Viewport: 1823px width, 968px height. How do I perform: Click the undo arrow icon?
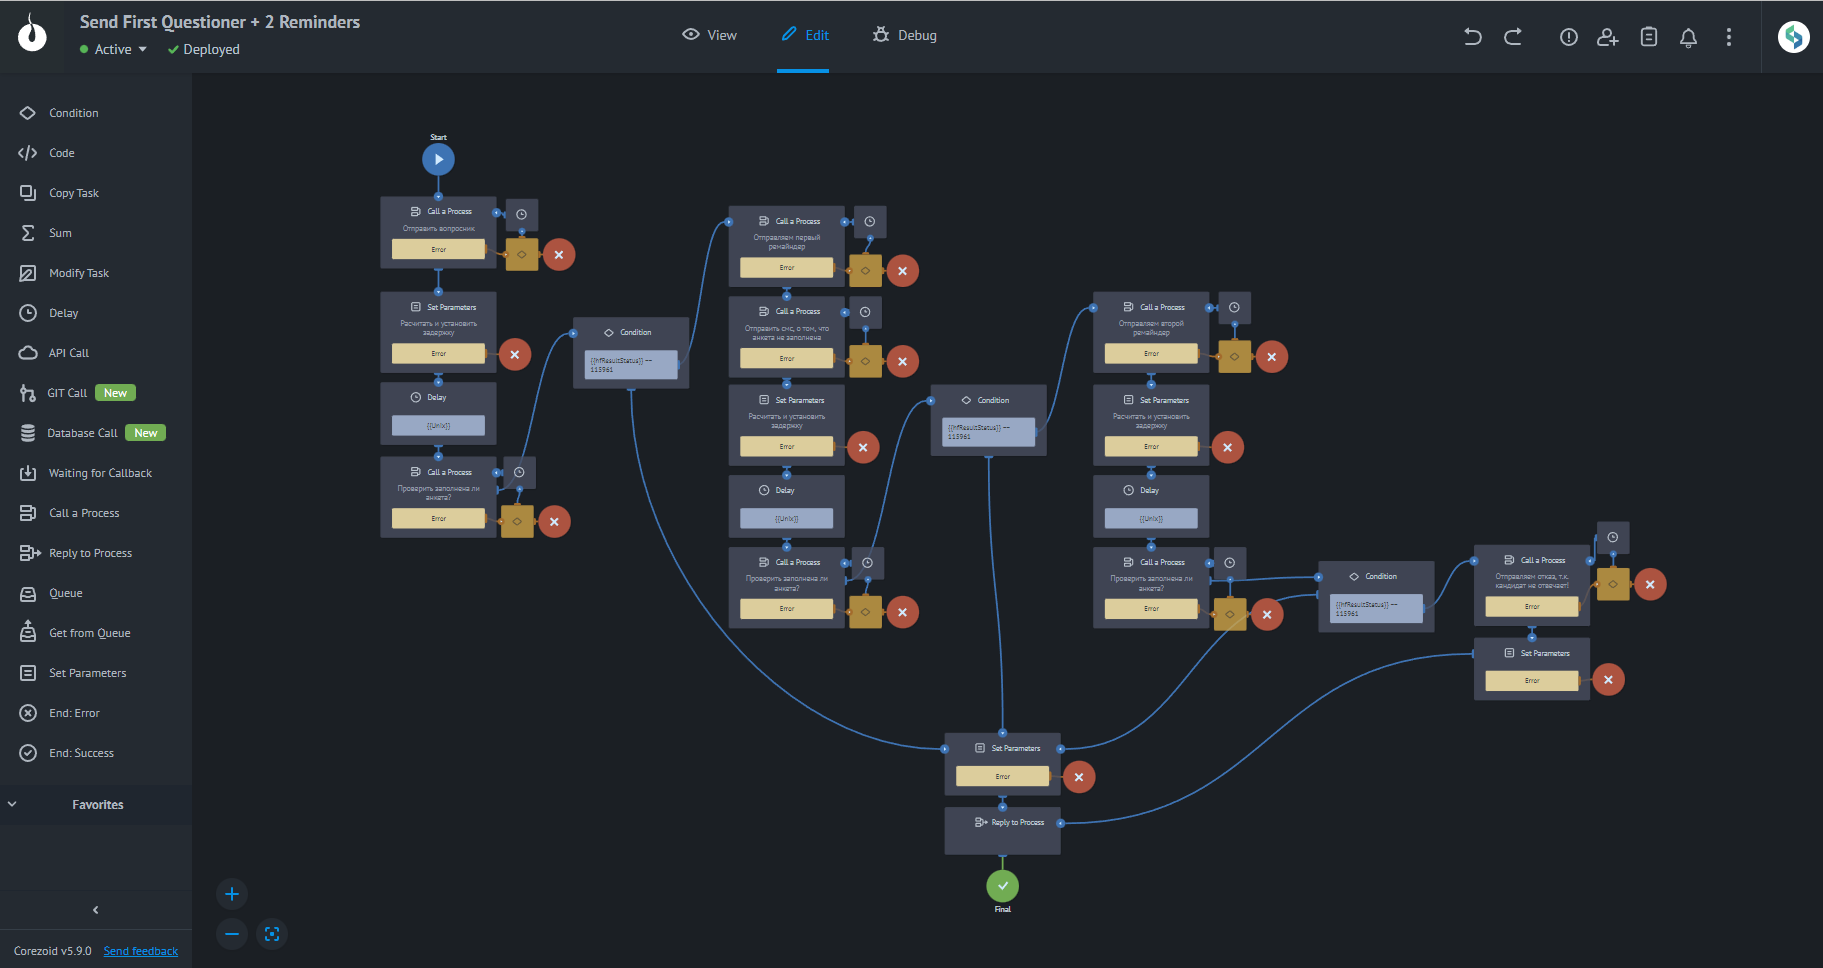(x=1472, y=37)
